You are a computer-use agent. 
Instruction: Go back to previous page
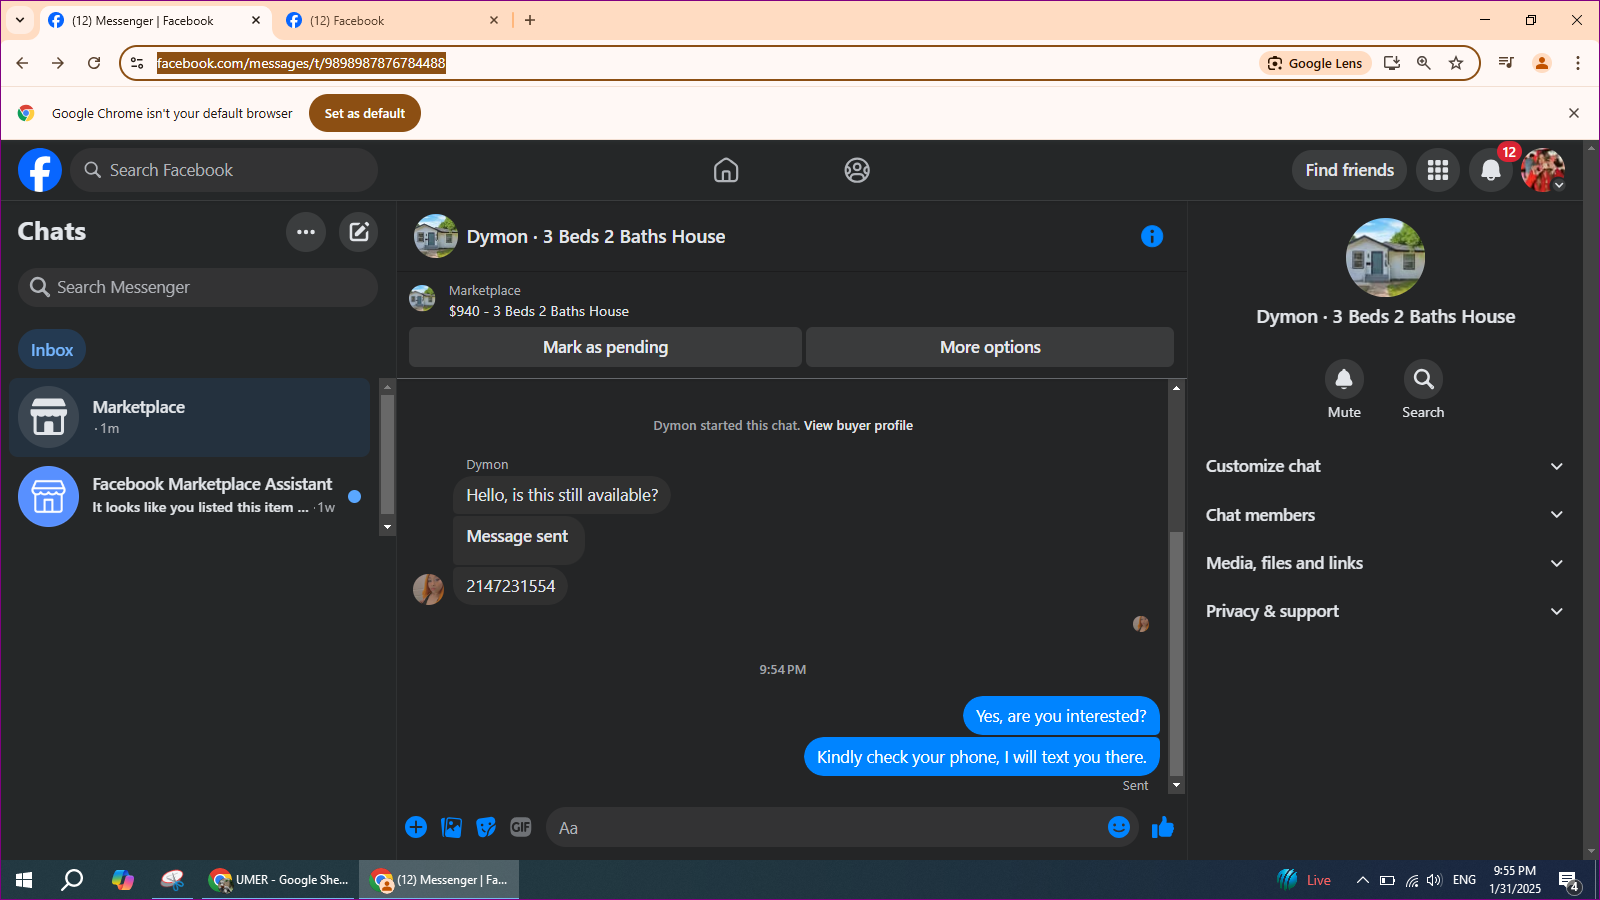click(x=22, y=63)
